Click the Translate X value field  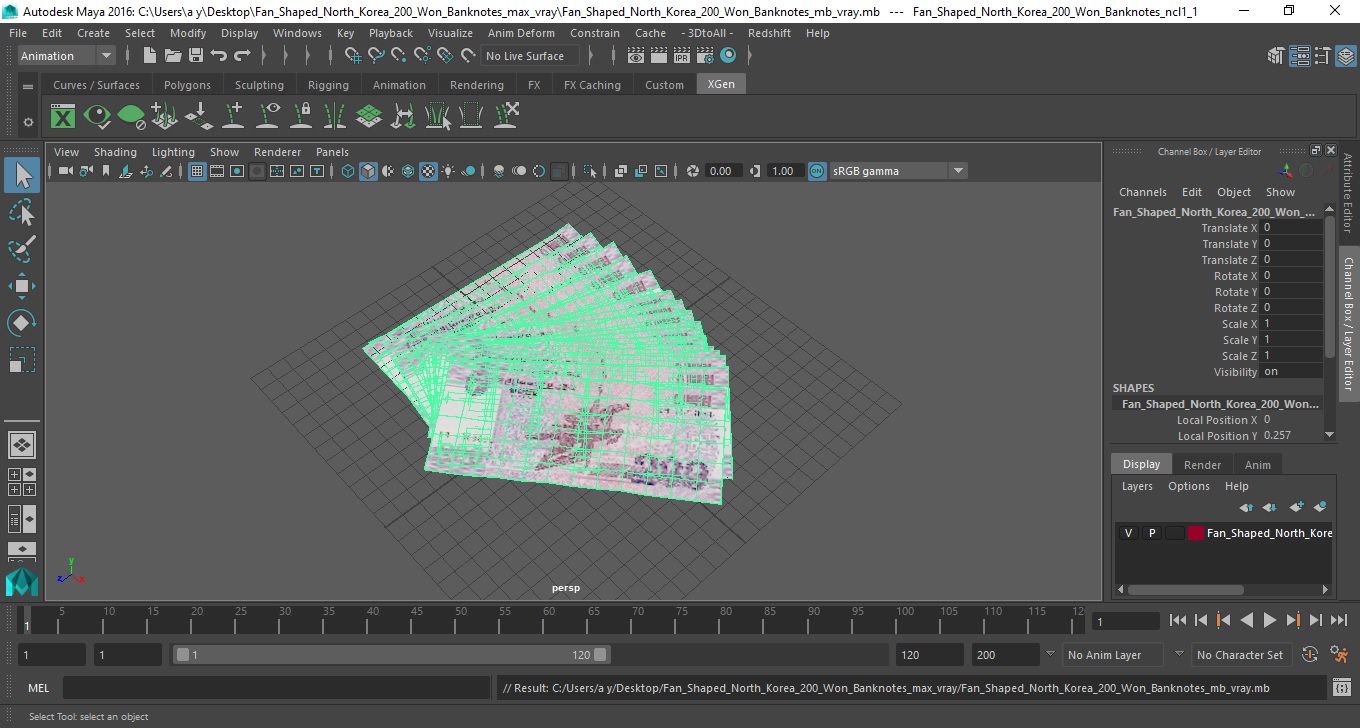pyautogui.click(x=1291, y=228)
